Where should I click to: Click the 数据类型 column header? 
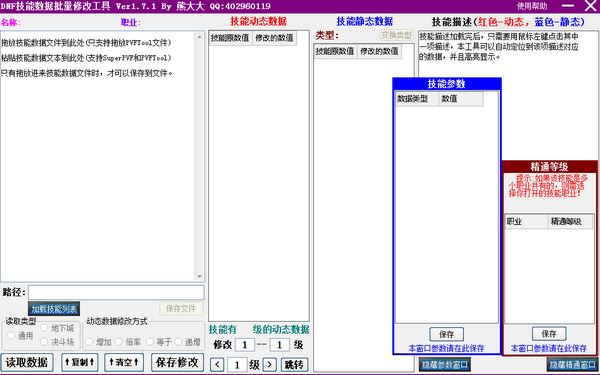pyautogui.click(x=417, y=99)
